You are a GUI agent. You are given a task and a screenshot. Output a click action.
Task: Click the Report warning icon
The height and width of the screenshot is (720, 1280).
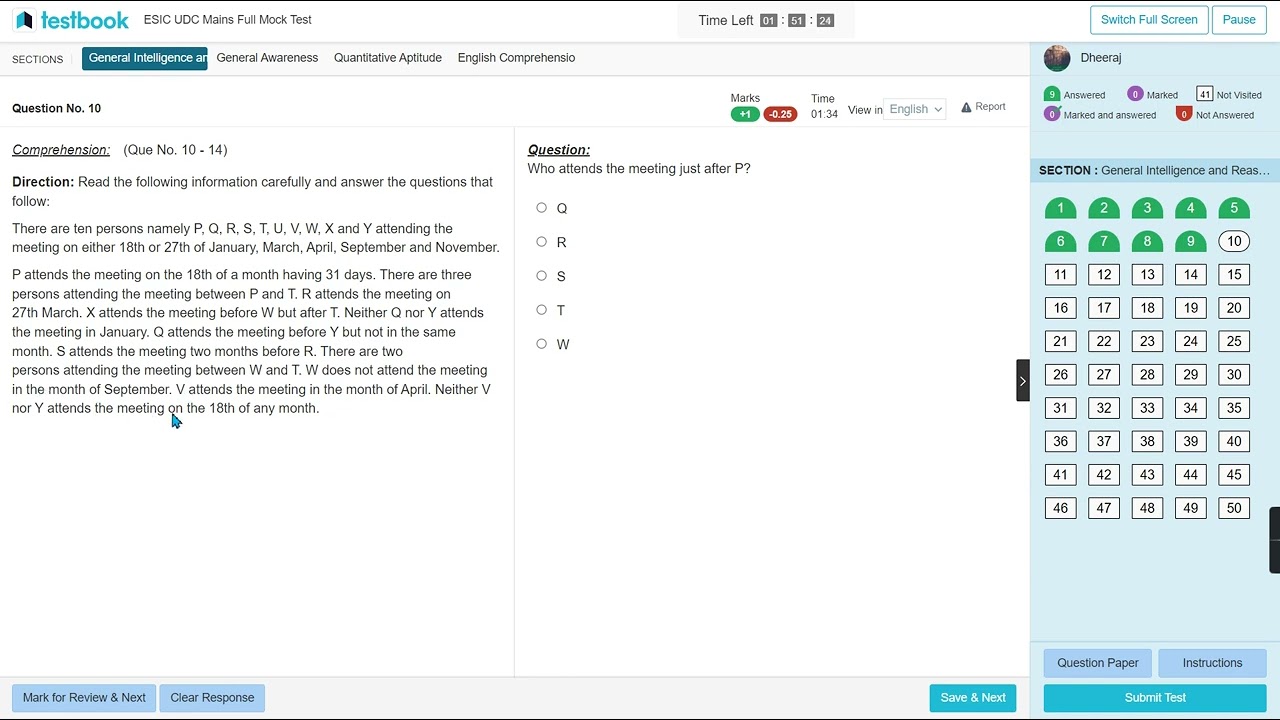coord(966,107)
